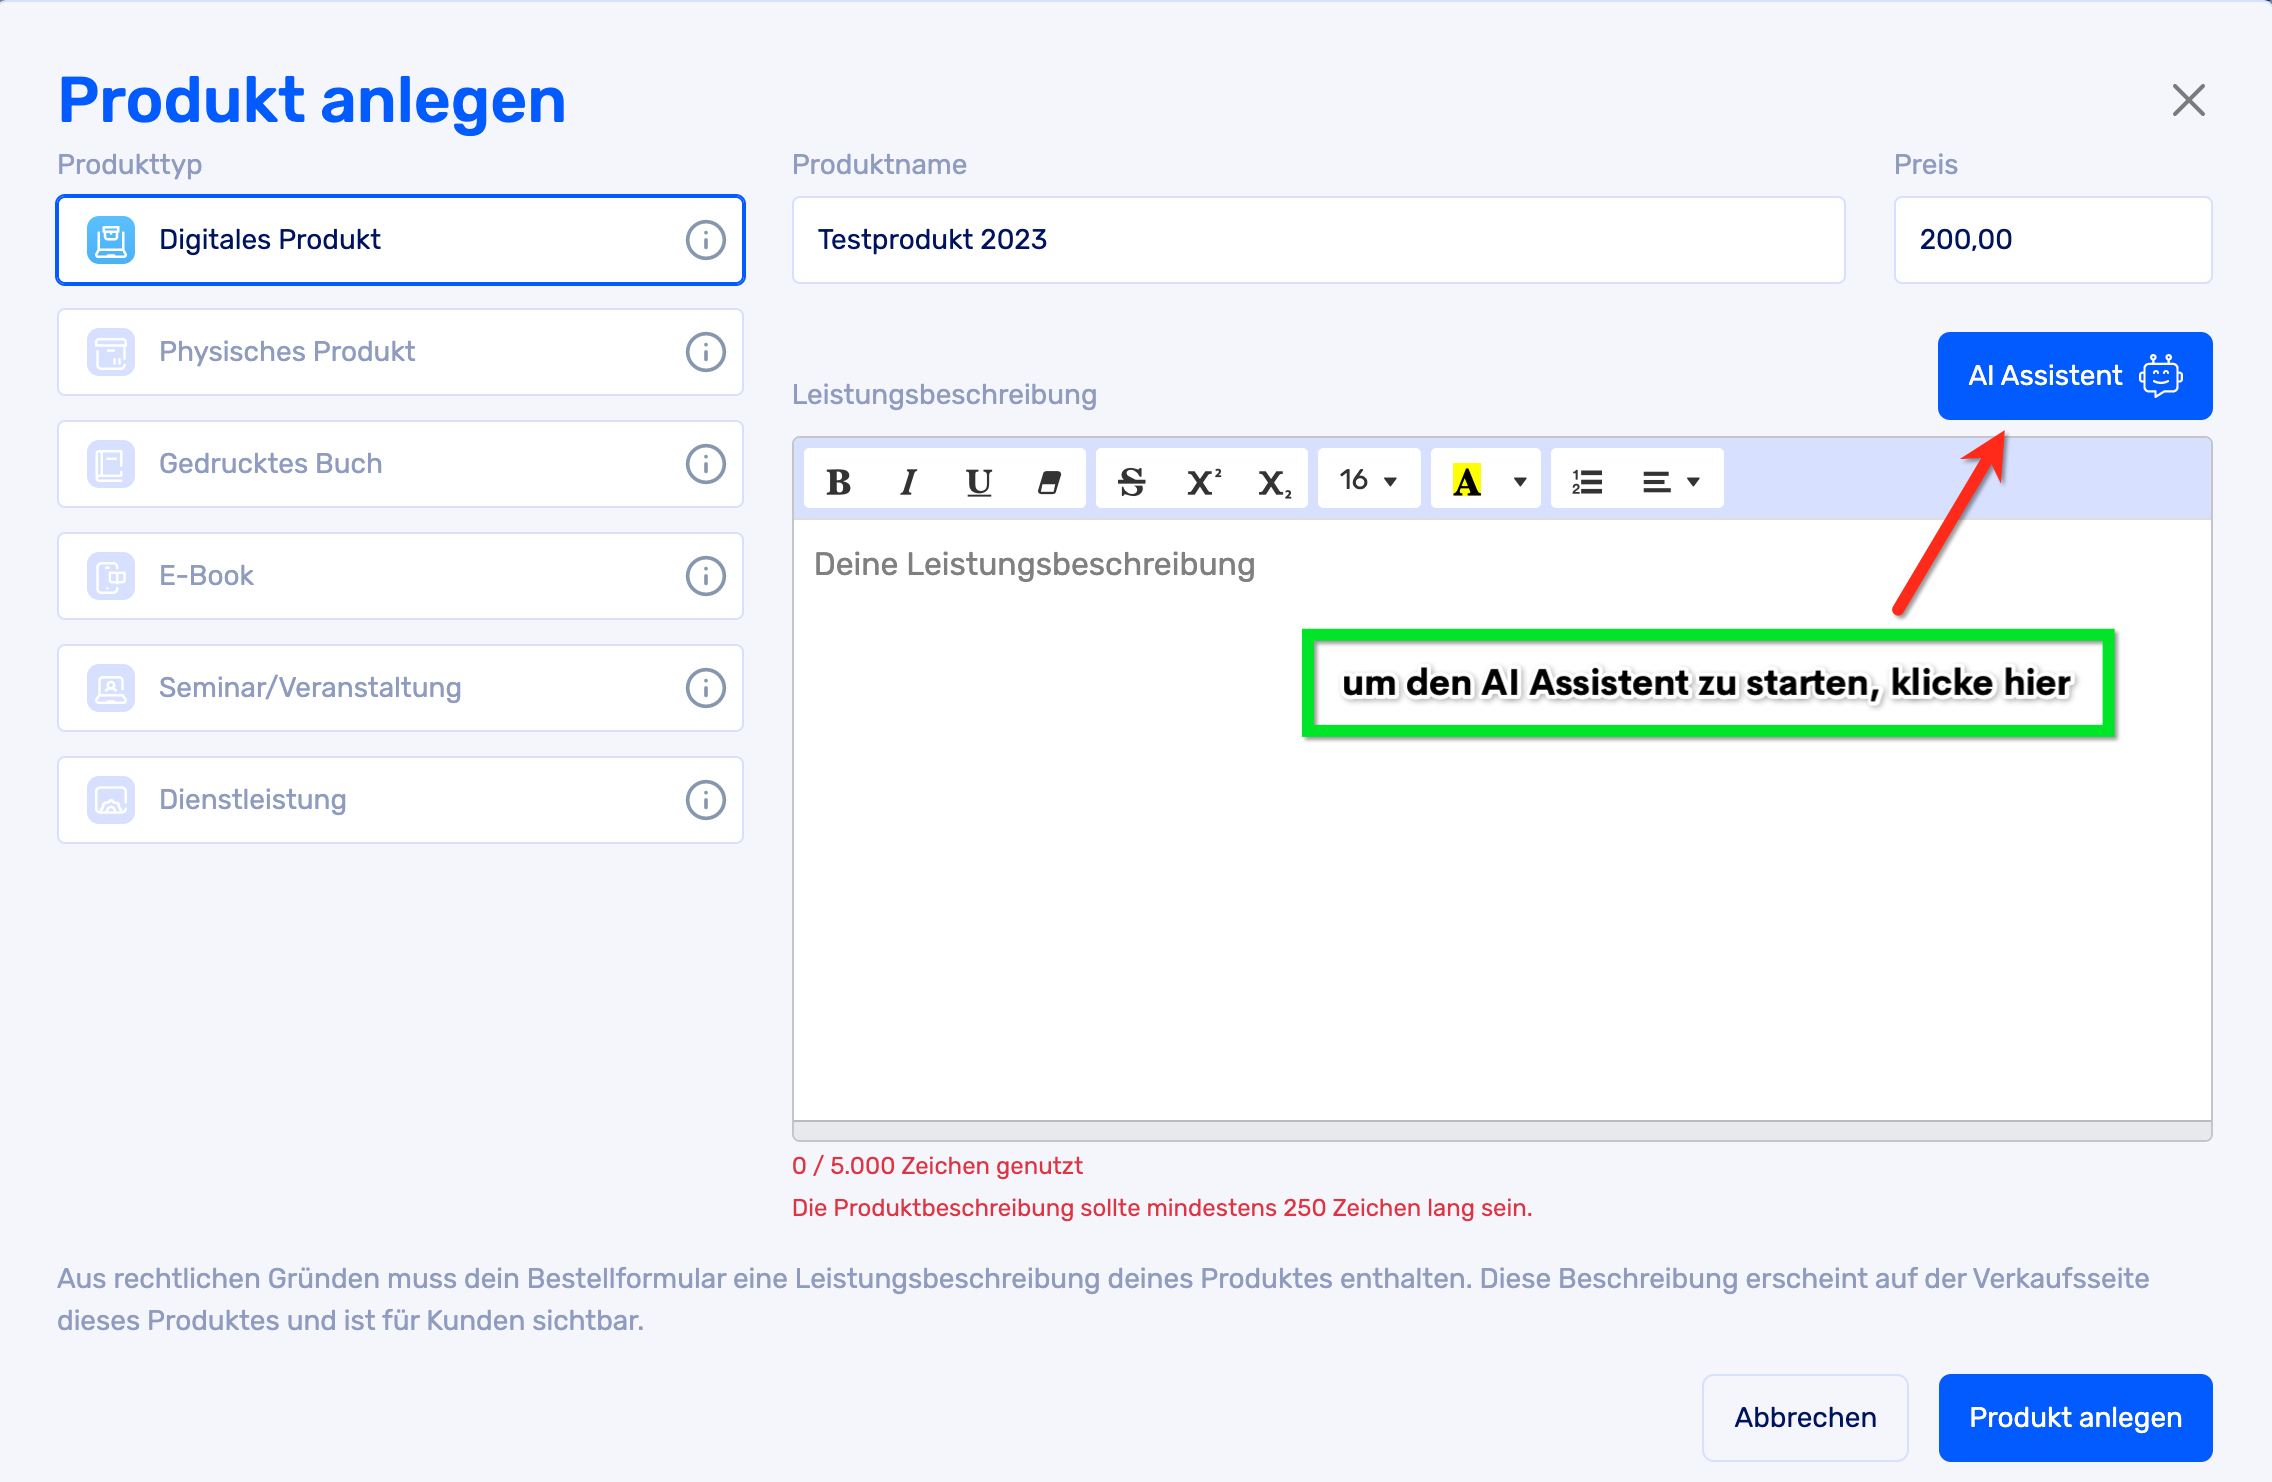Image resolution: width=2272 pixels, height=1482 pixels.
Task: Click the underline formatting icon
Action: pos(979,482)
